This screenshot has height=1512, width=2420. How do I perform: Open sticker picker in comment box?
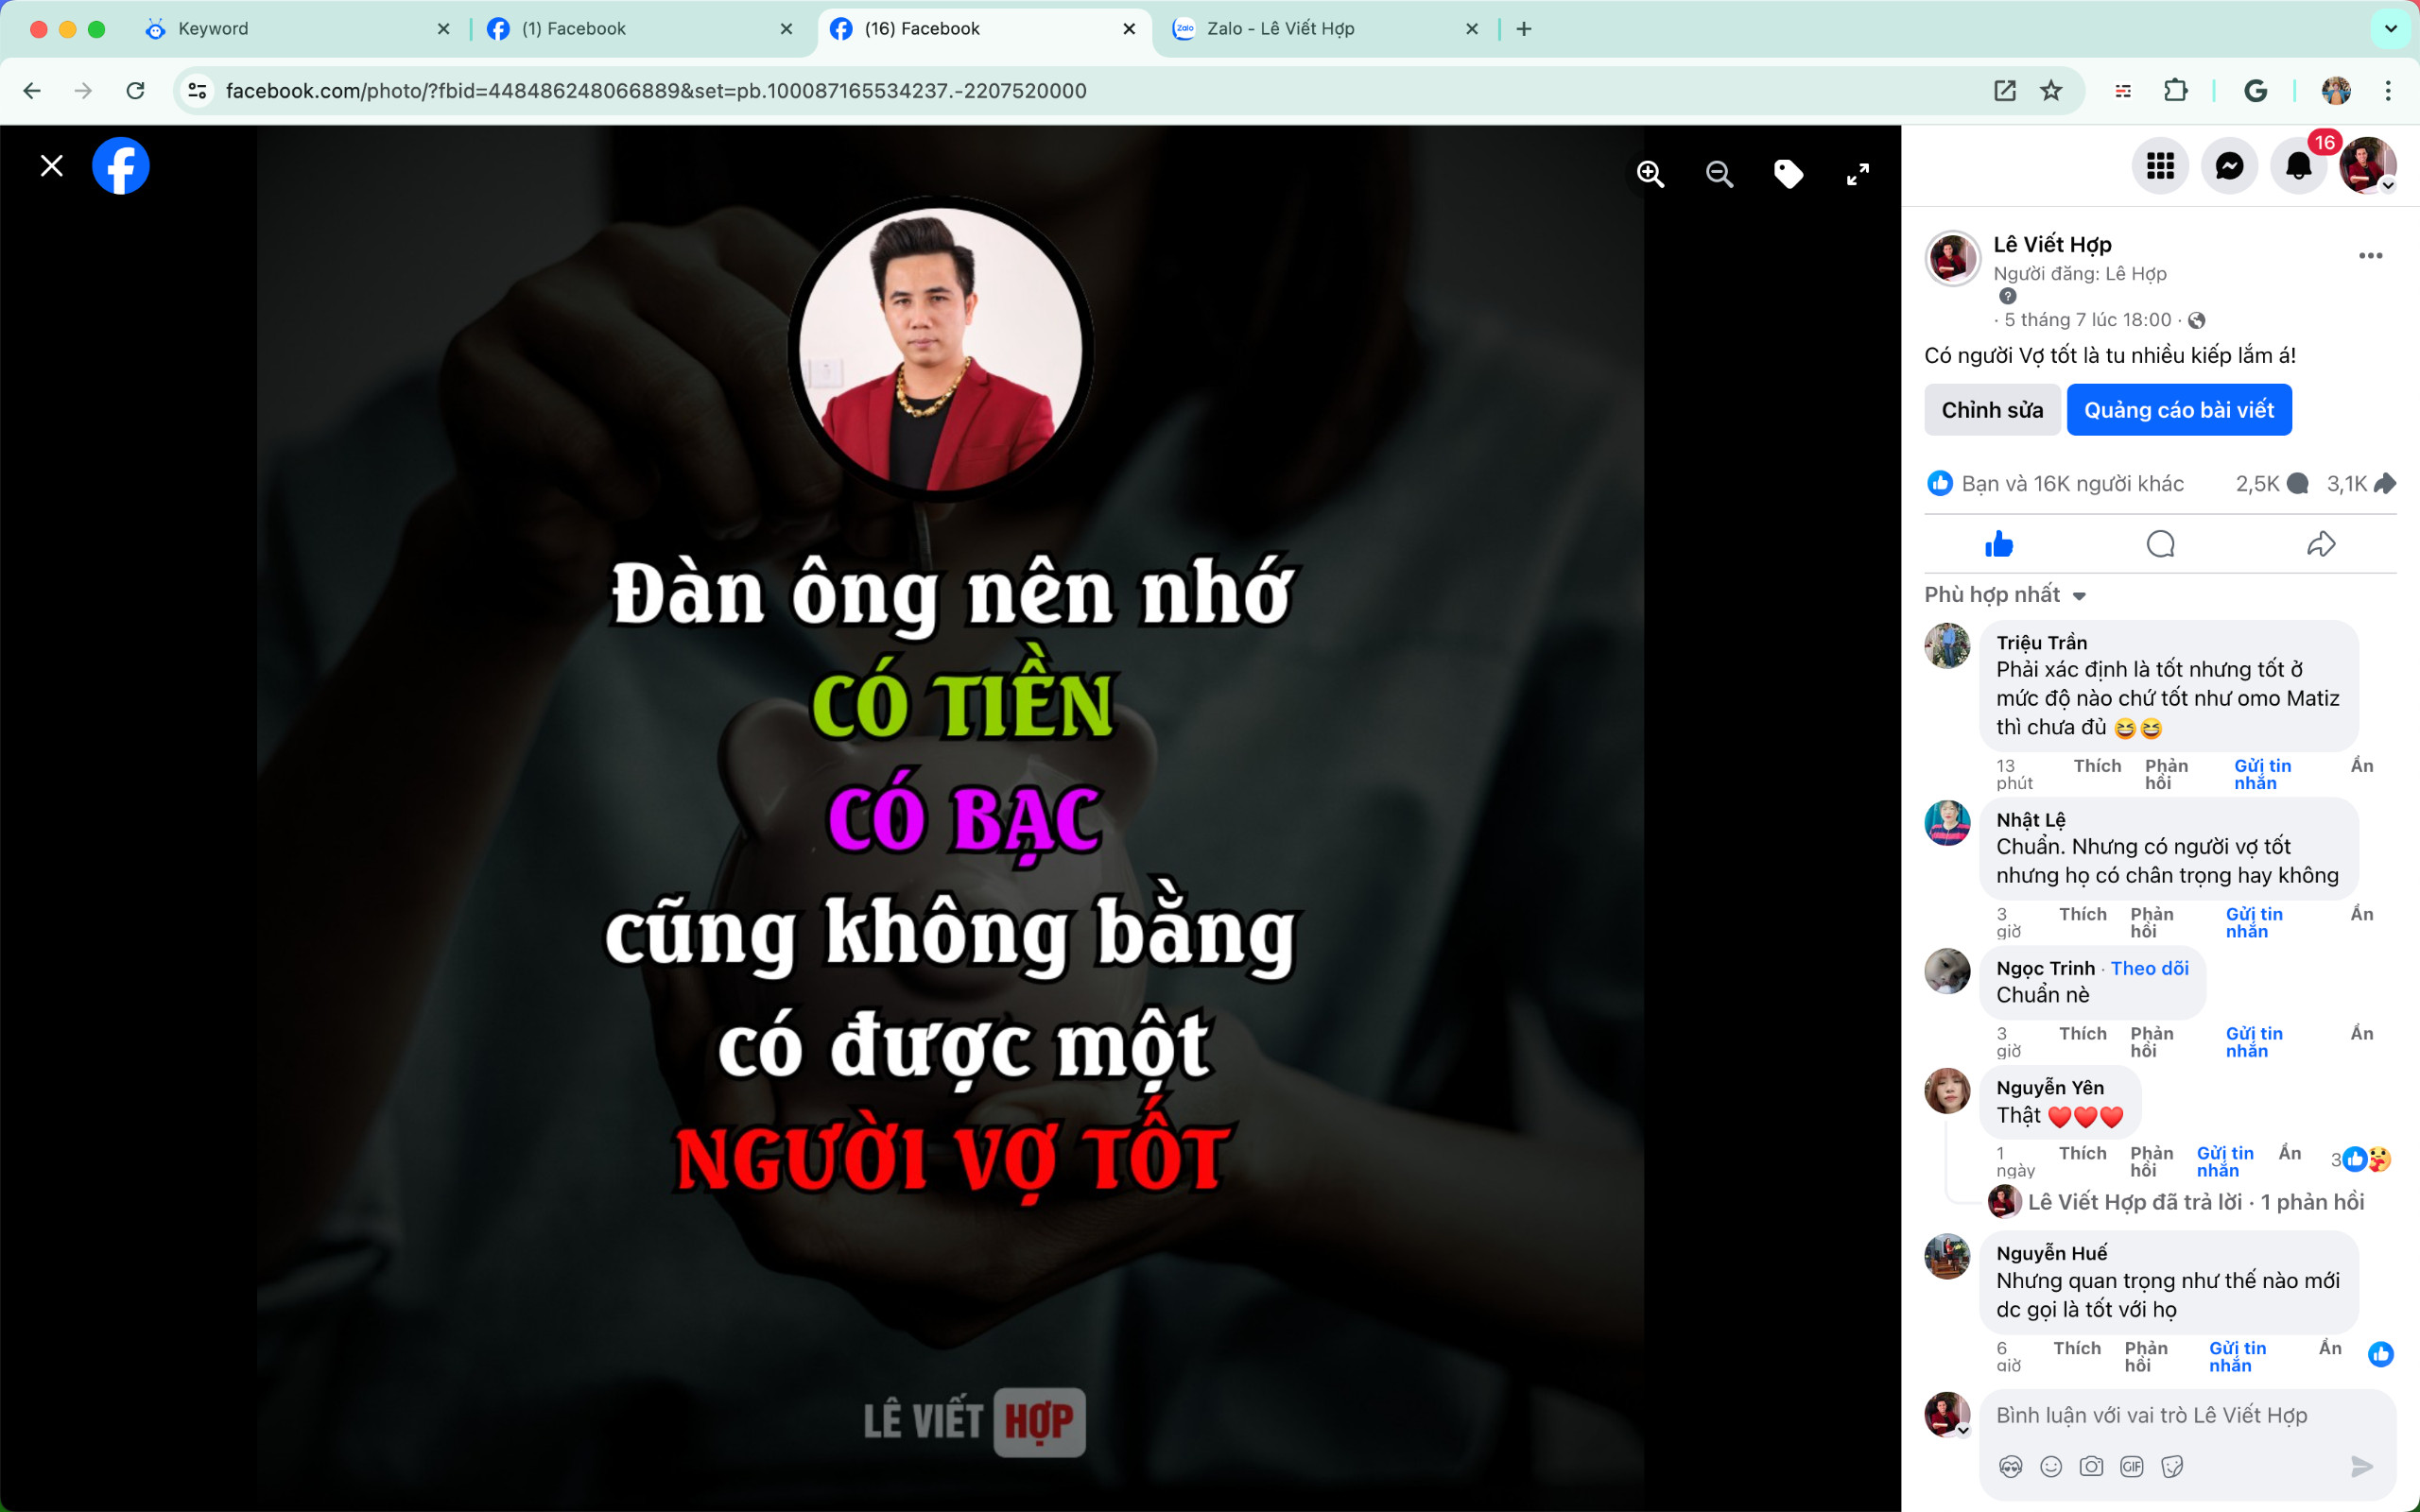(2171, 1466)
